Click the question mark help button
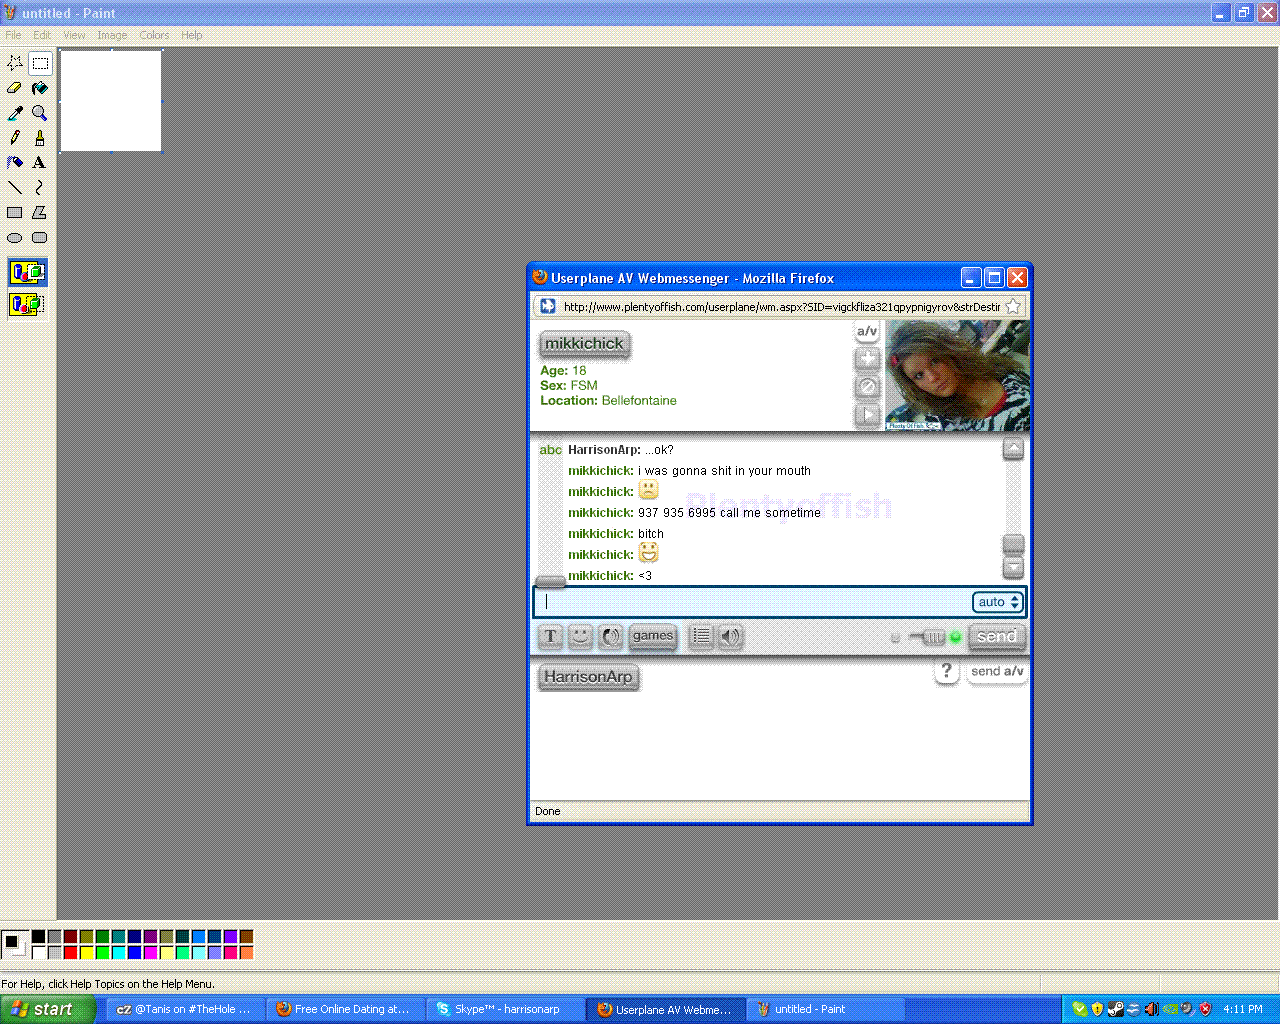The image size is (1280, 1024). (x=946, y=671)
